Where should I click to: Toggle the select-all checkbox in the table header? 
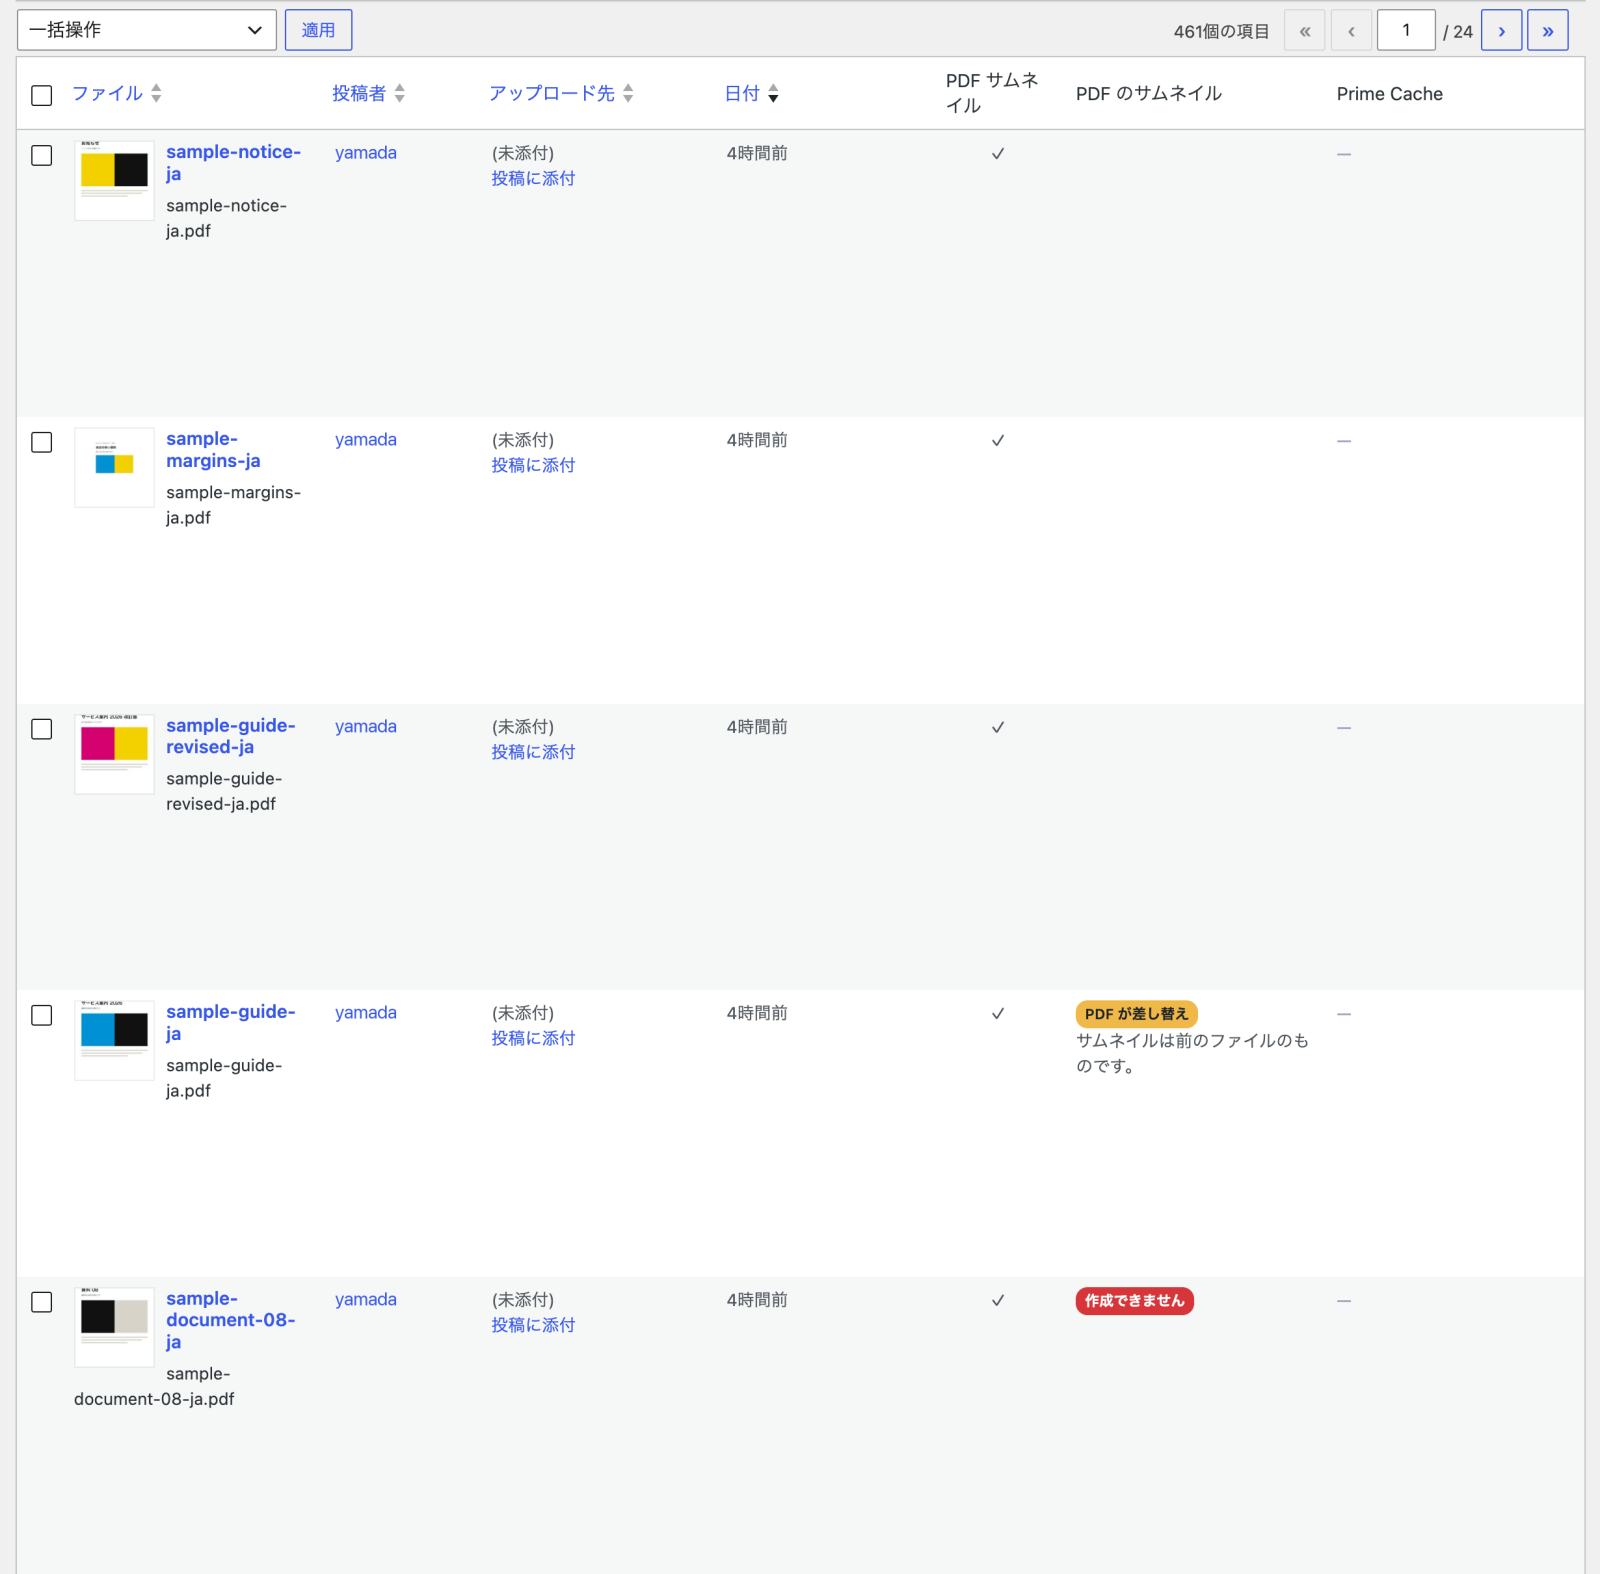42,95
